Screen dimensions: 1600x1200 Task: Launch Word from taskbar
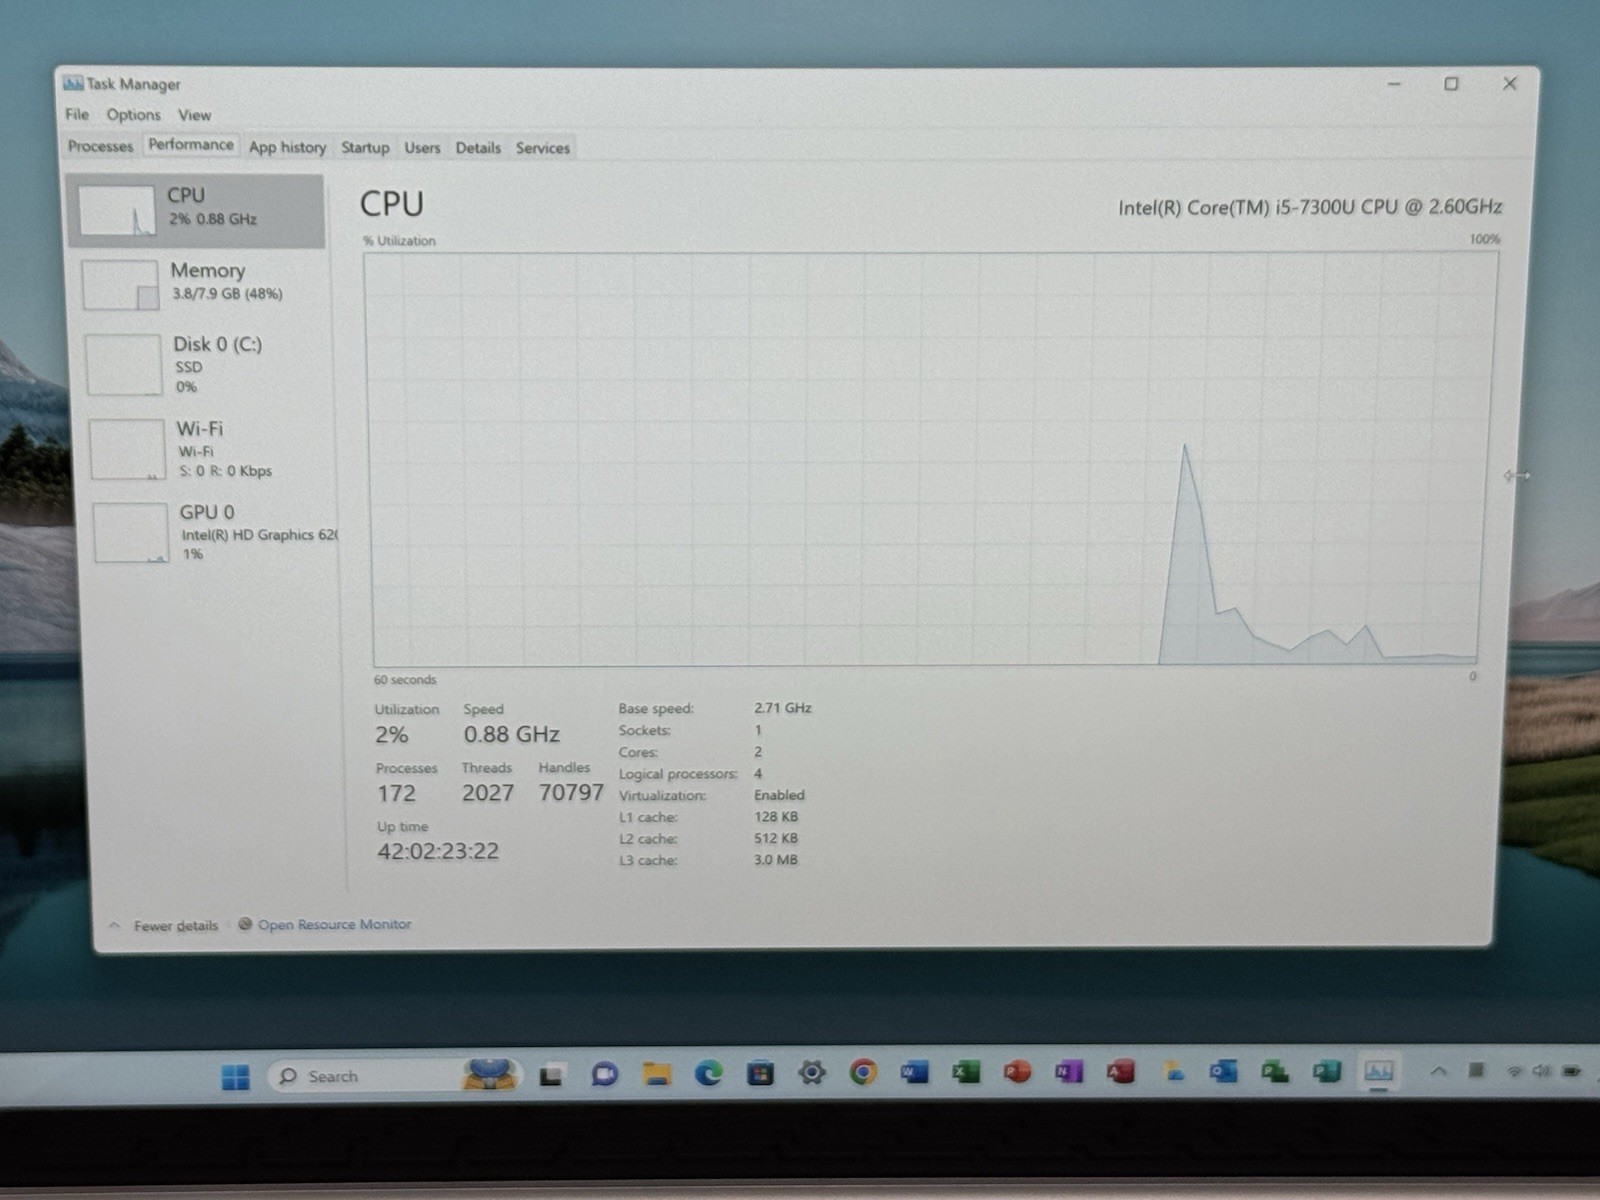point(914,1073)
